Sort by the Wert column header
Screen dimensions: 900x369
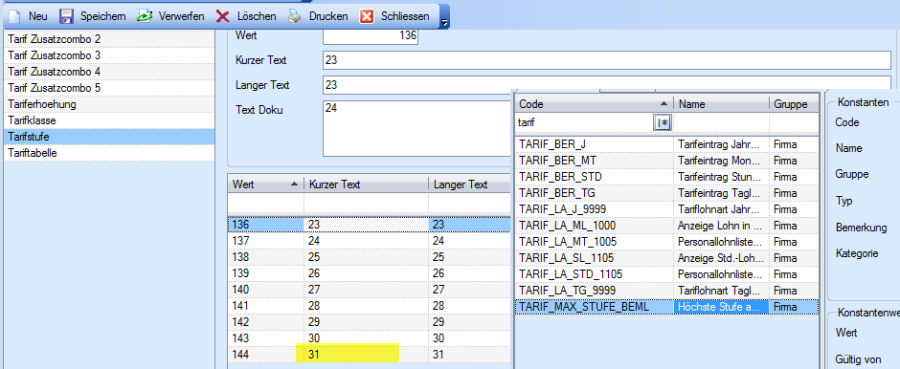266,184
